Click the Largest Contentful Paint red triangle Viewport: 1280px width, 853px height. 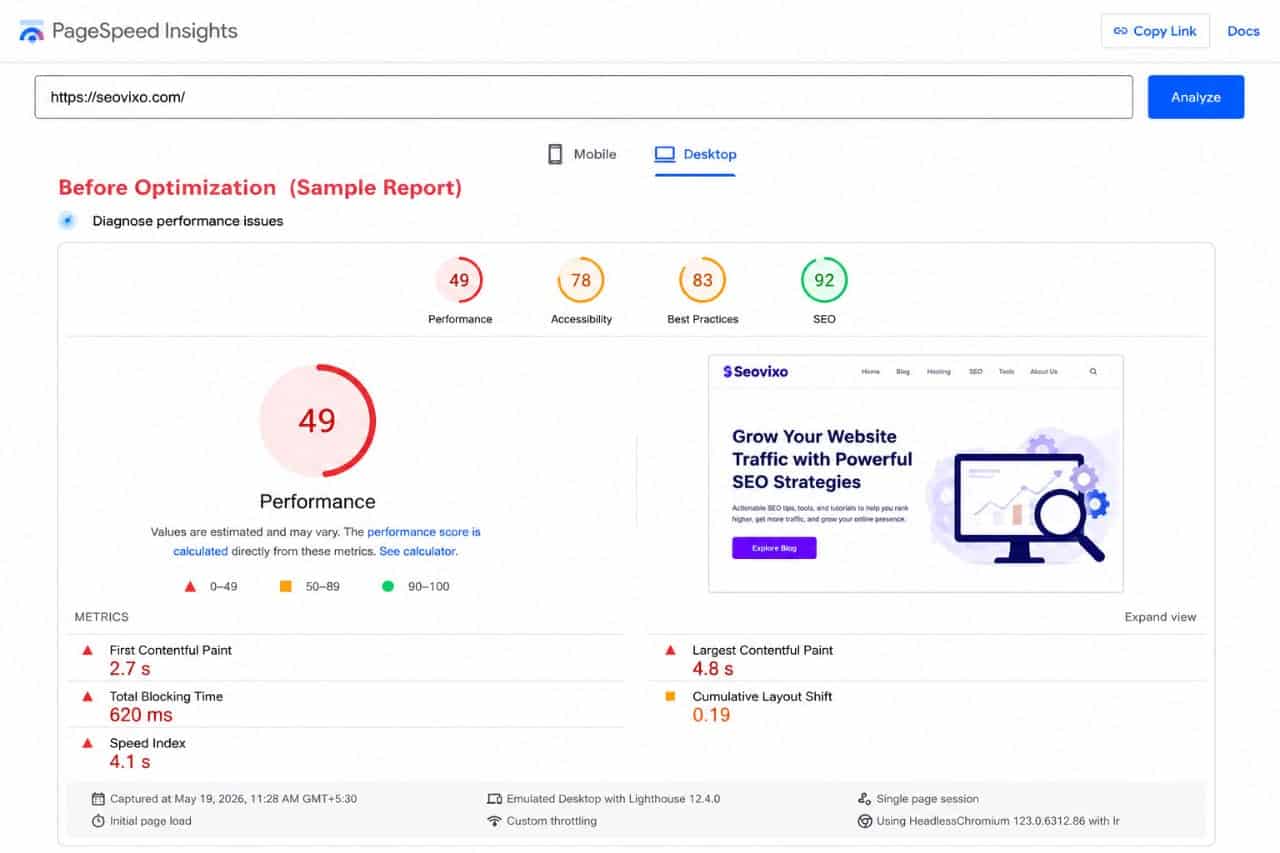671,650
